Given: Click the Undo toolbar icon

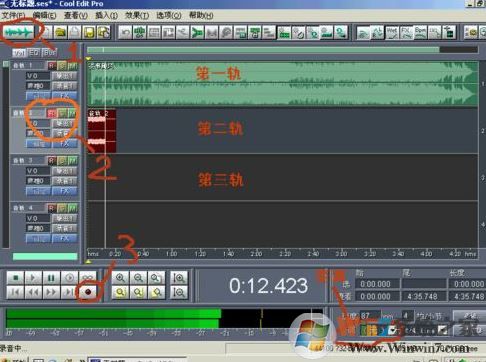Looking at the screenshot, I should coord(125,33).
